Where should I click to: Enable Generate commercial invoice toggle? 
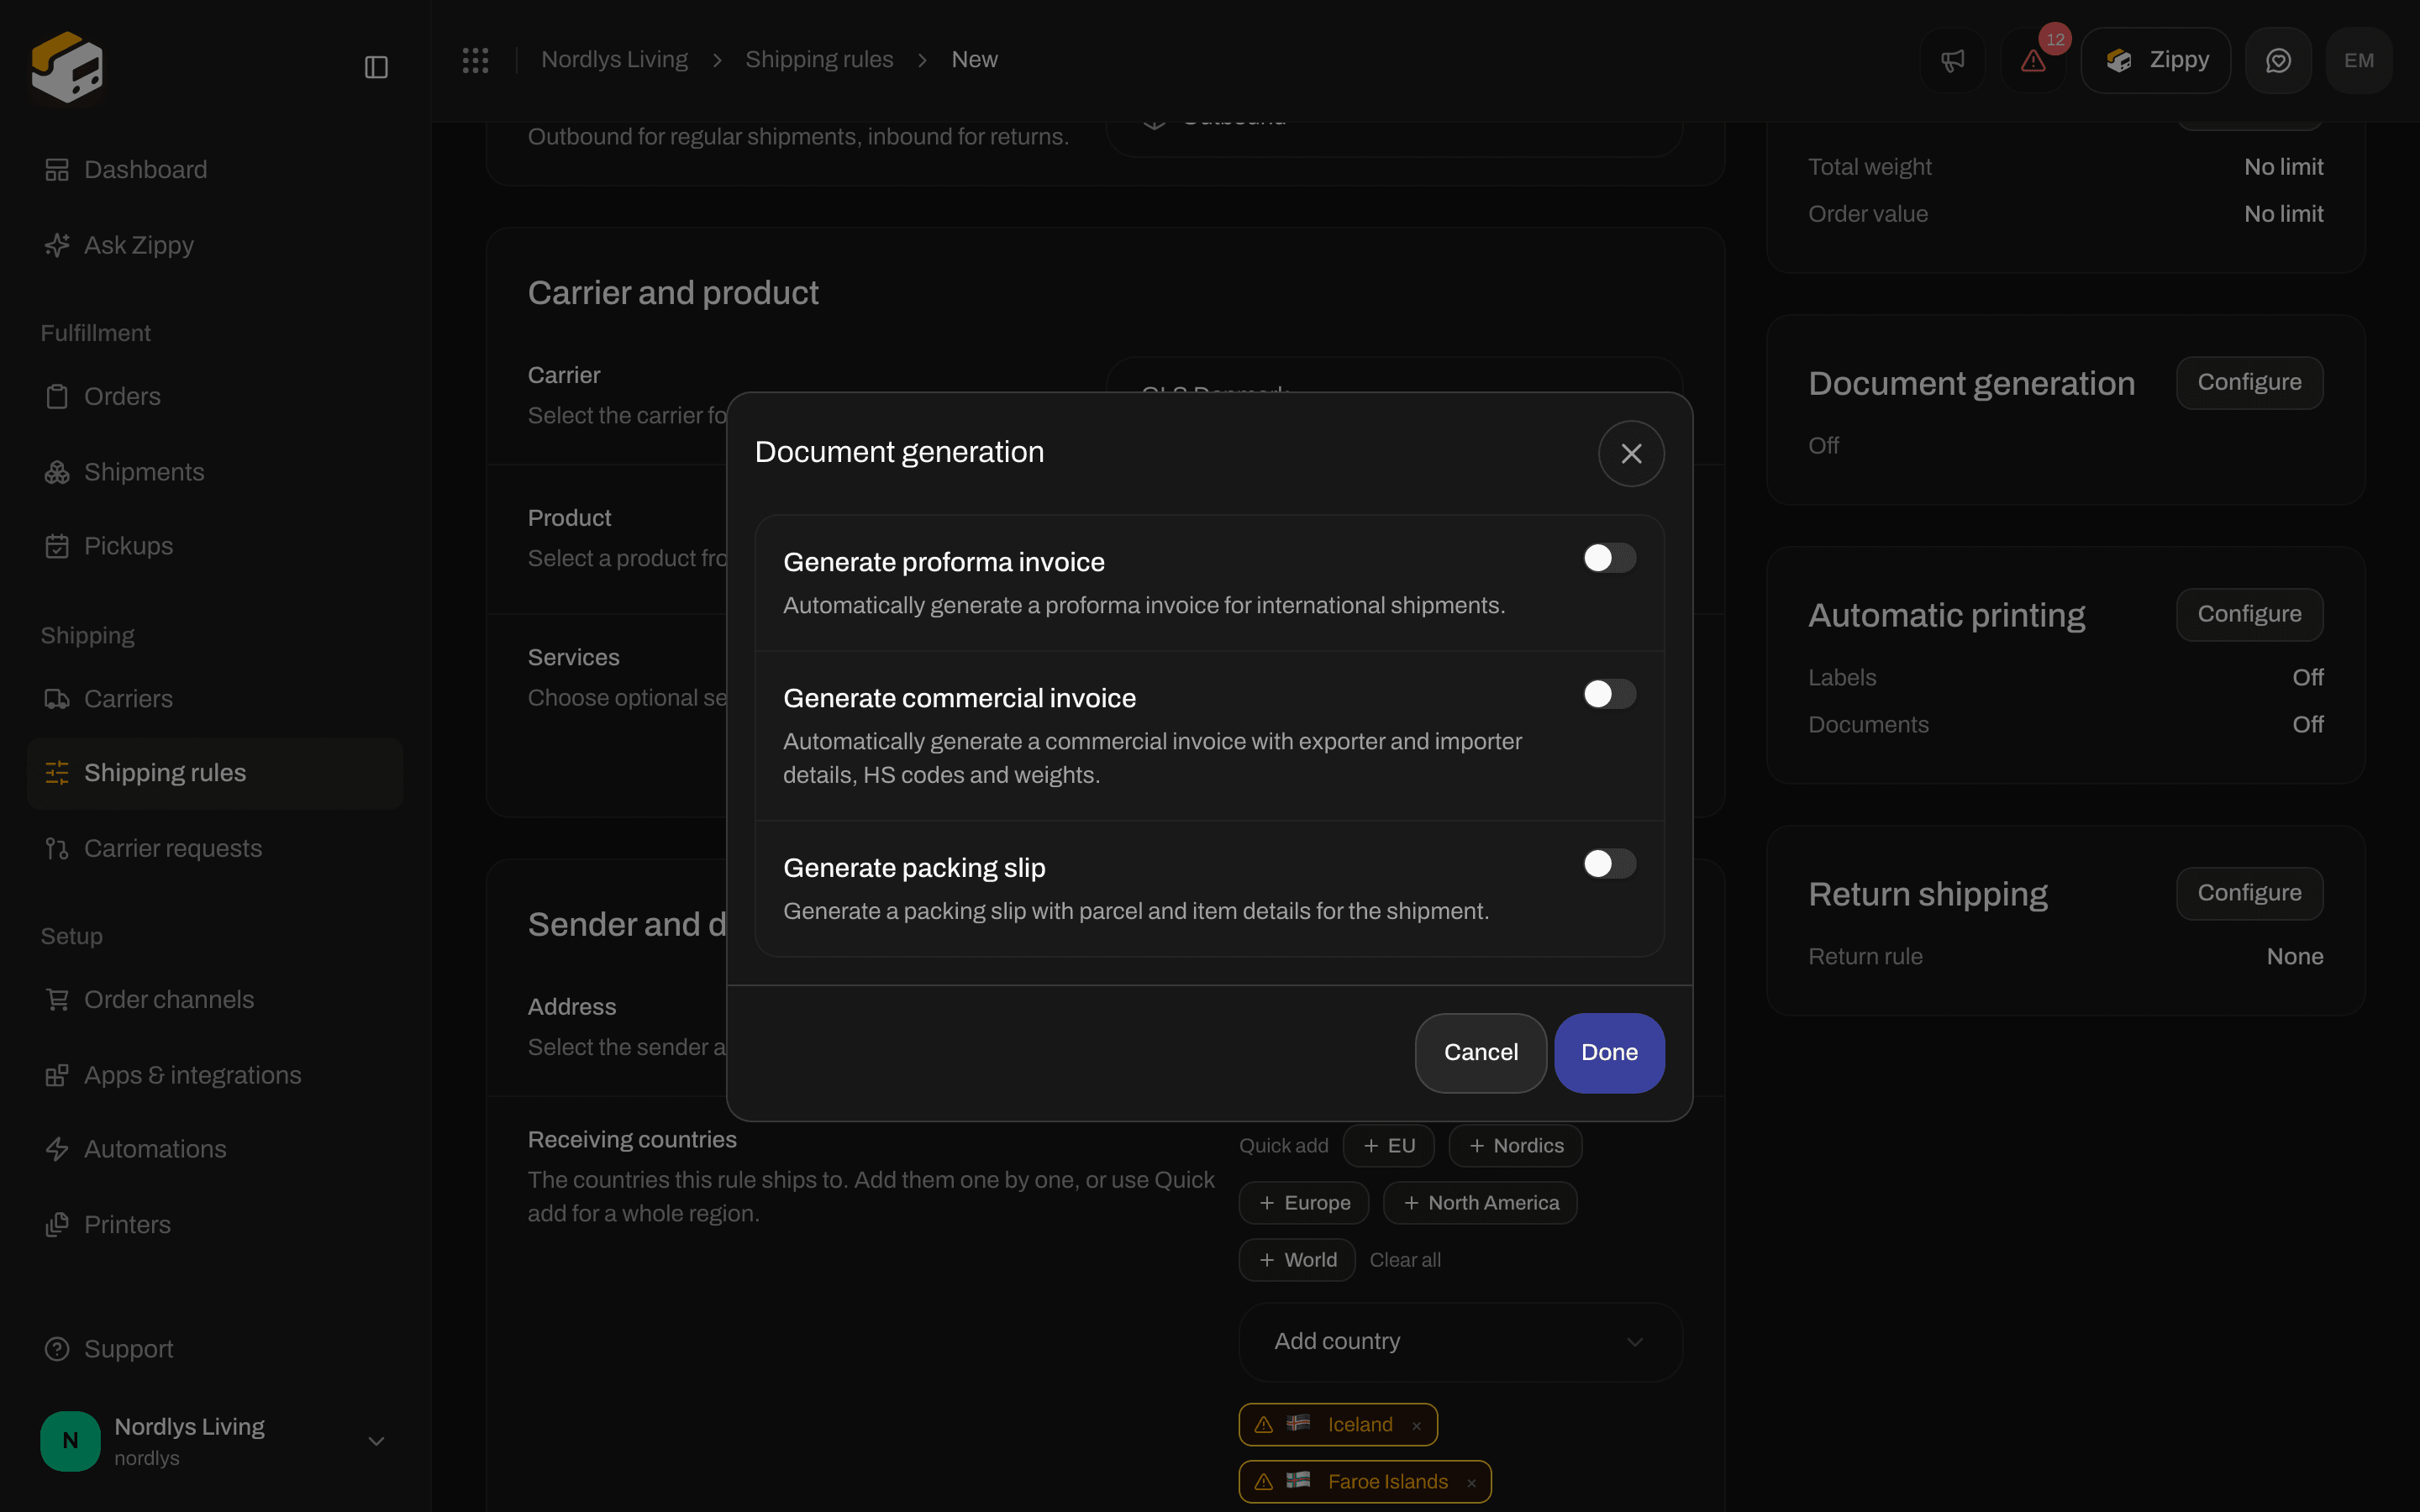coord(1609,694)
